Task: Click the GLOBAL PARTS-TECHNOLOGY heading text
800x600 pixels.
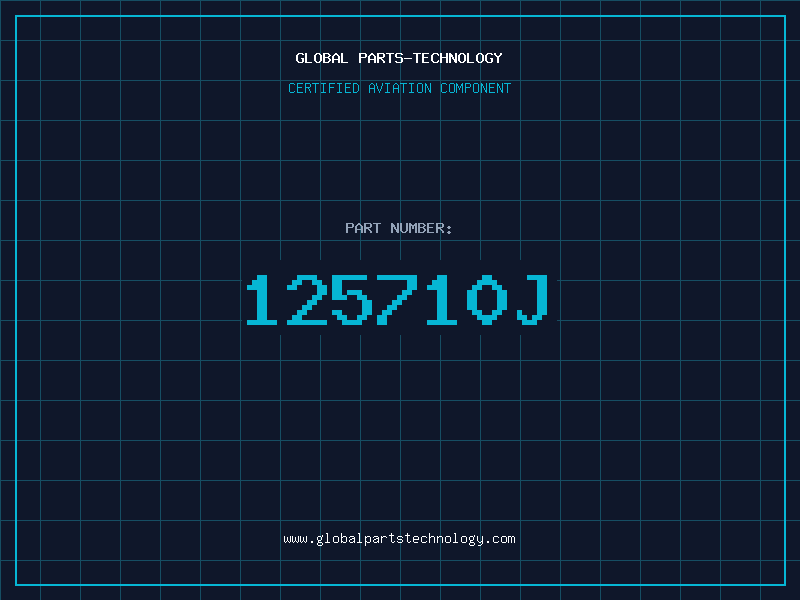Action: point(399,58)
